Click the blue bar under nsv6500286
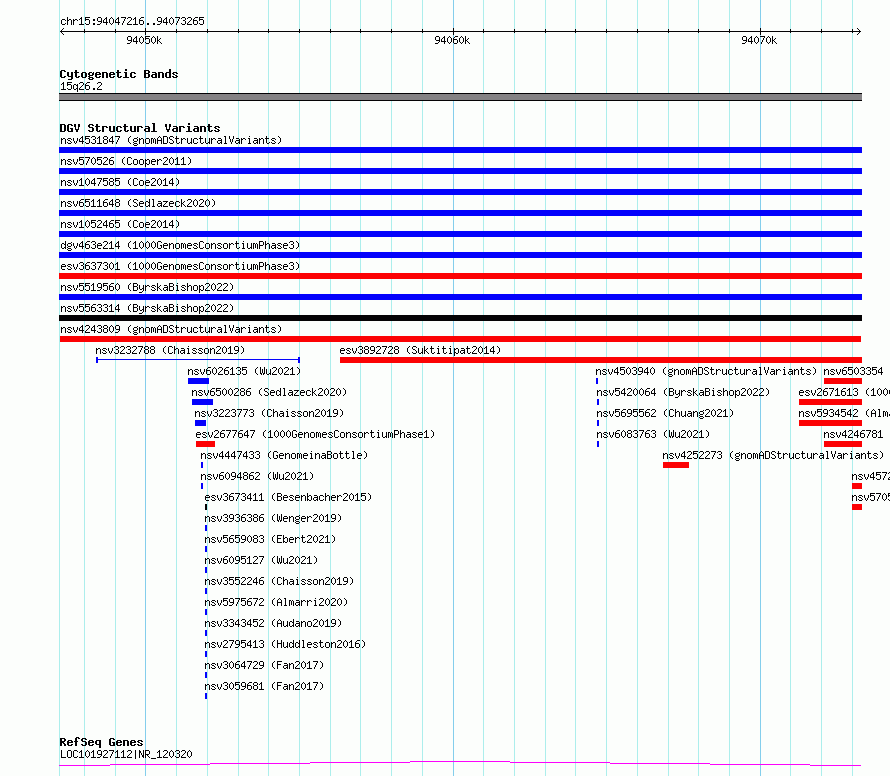 203,402
